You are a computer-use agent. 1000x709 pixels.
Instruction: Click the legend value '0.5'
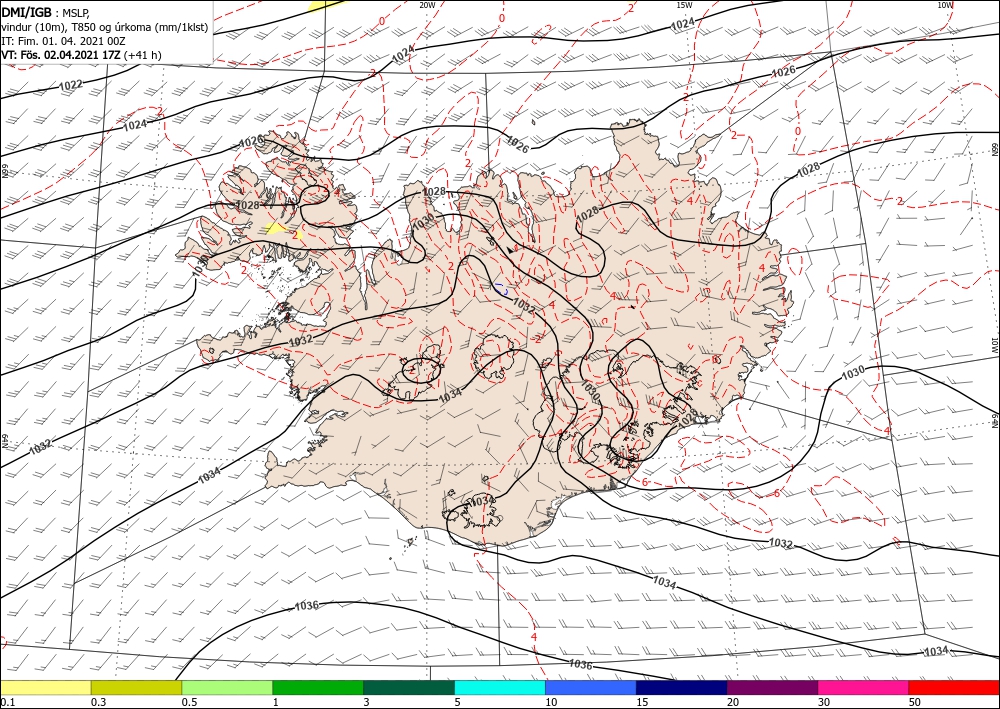point(189,702)
